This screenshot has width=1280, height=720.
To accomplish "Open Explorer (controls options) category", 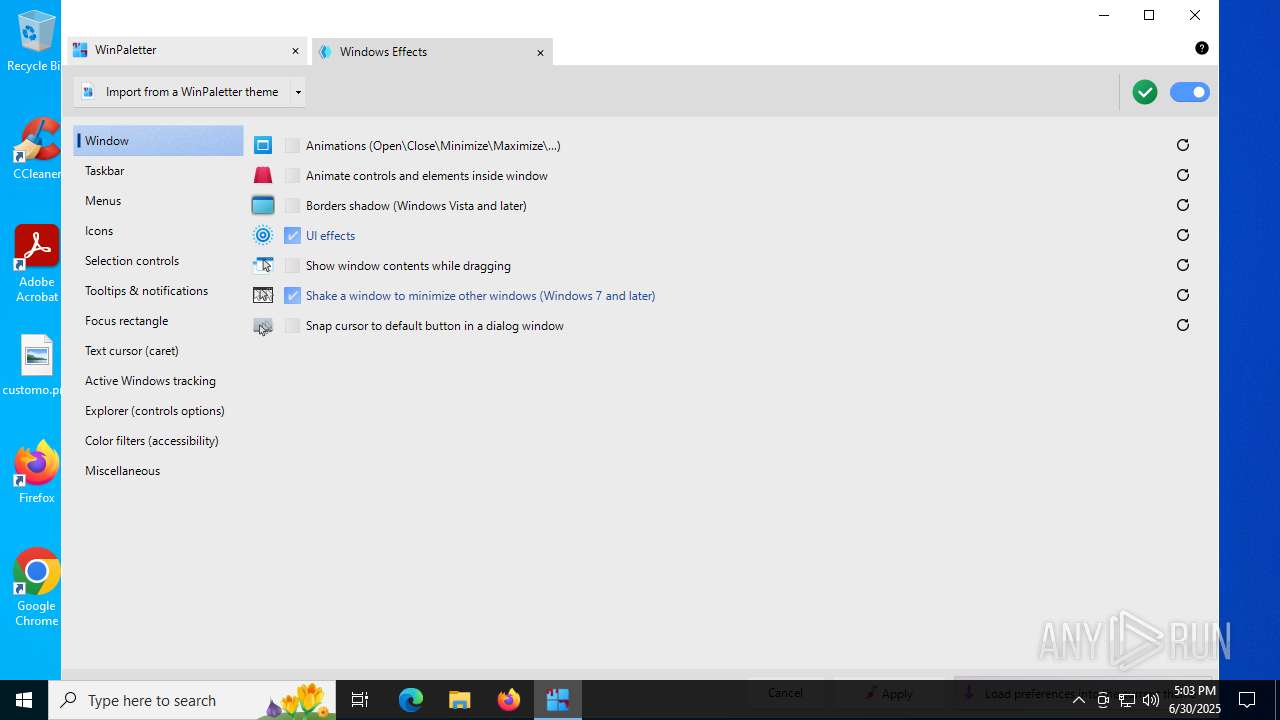I will click(158, 411).
